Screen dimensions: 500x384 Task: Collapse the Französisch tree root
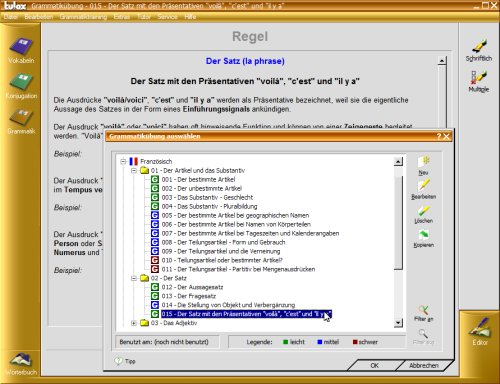(123, 162)
